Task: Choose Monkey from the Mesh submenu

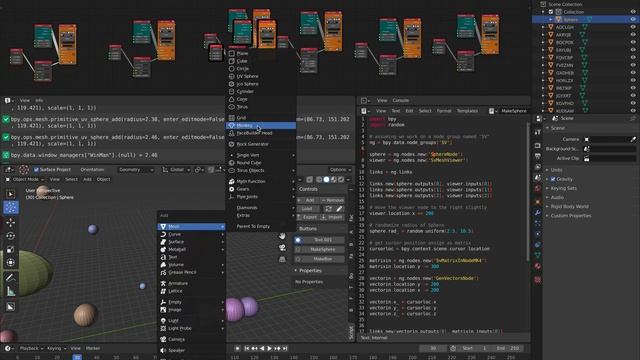Action: (261, 125)
